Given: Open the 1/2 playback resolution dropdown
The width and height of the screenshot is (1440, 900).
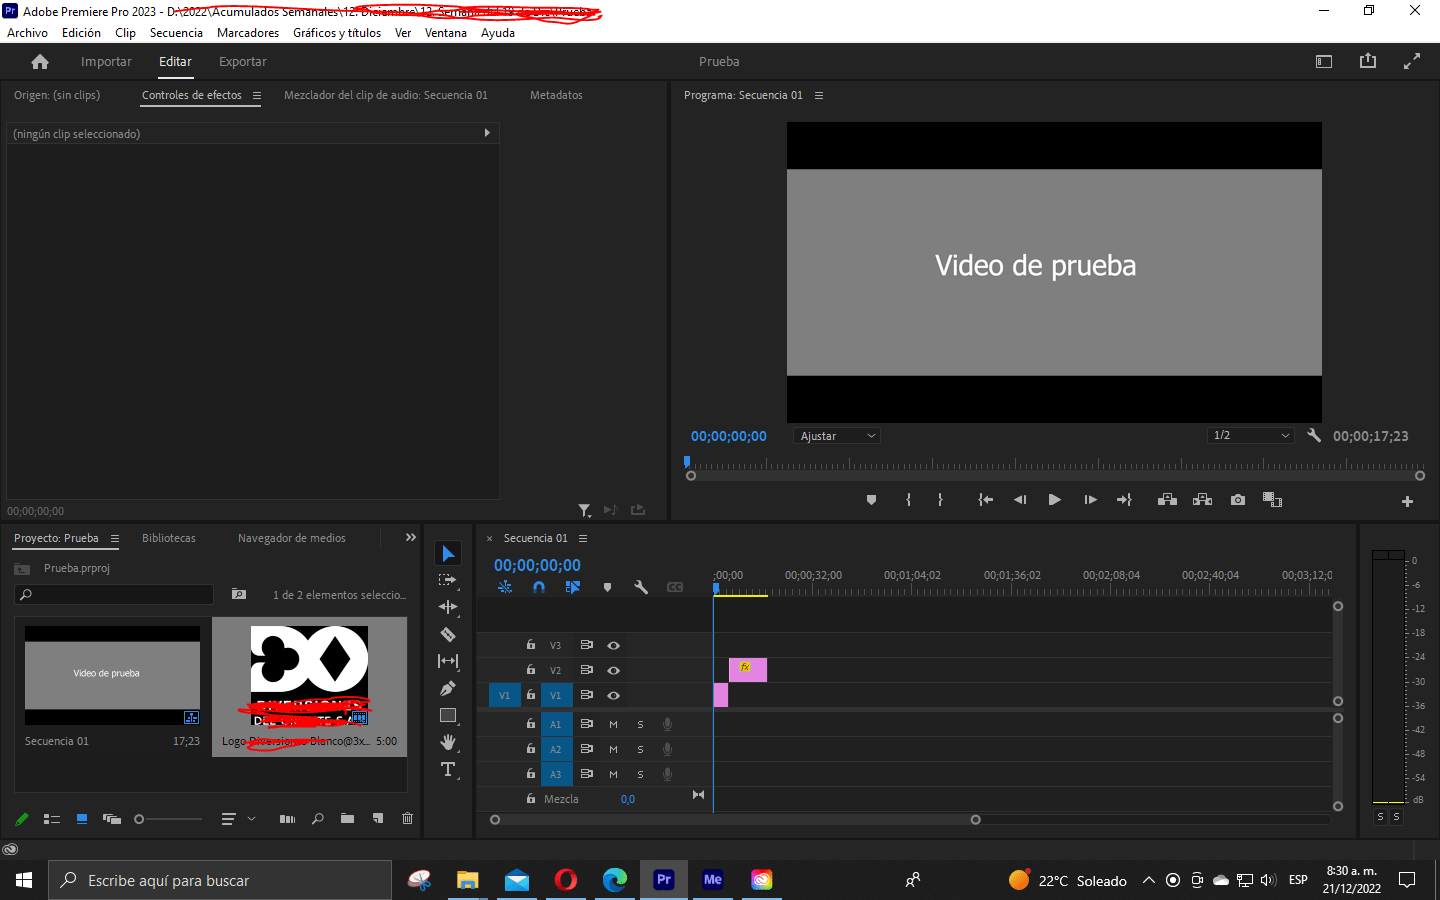Looking at the screenshot, I should tap(1250, 435).
